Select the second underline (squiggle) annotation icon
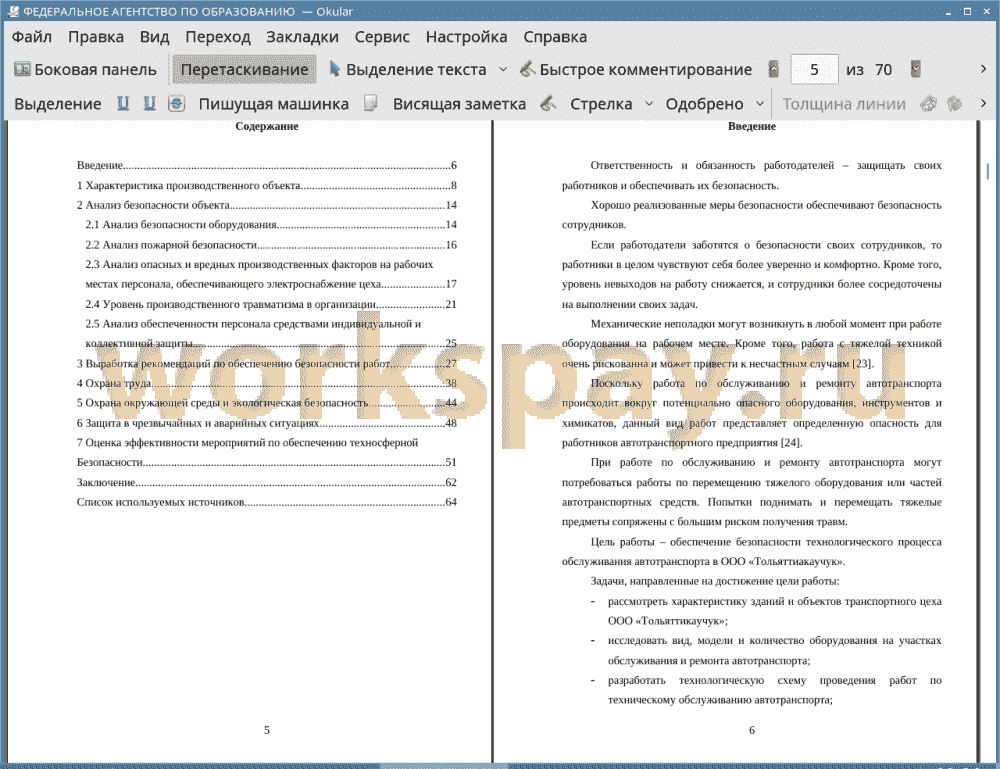The image size is (1000, 769). [149, 103]
